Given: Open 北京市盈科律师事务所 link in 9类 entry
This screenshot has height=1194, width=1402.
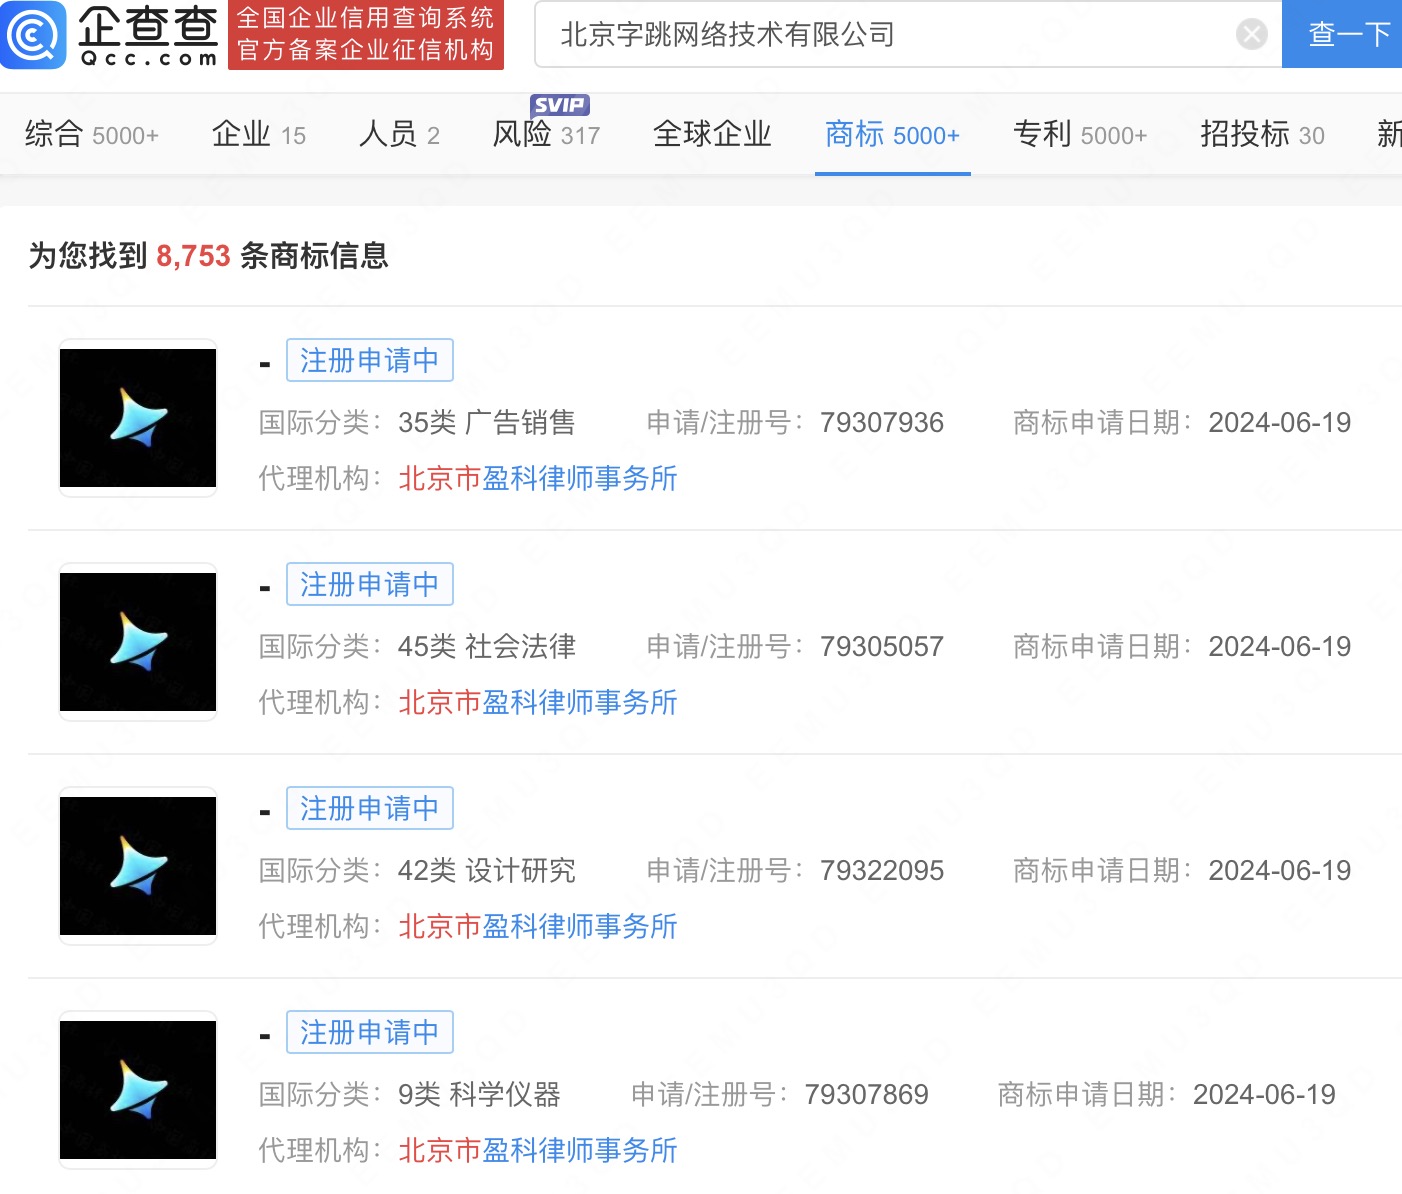Looking at the screenshot, I should (x=538, y=1150).
